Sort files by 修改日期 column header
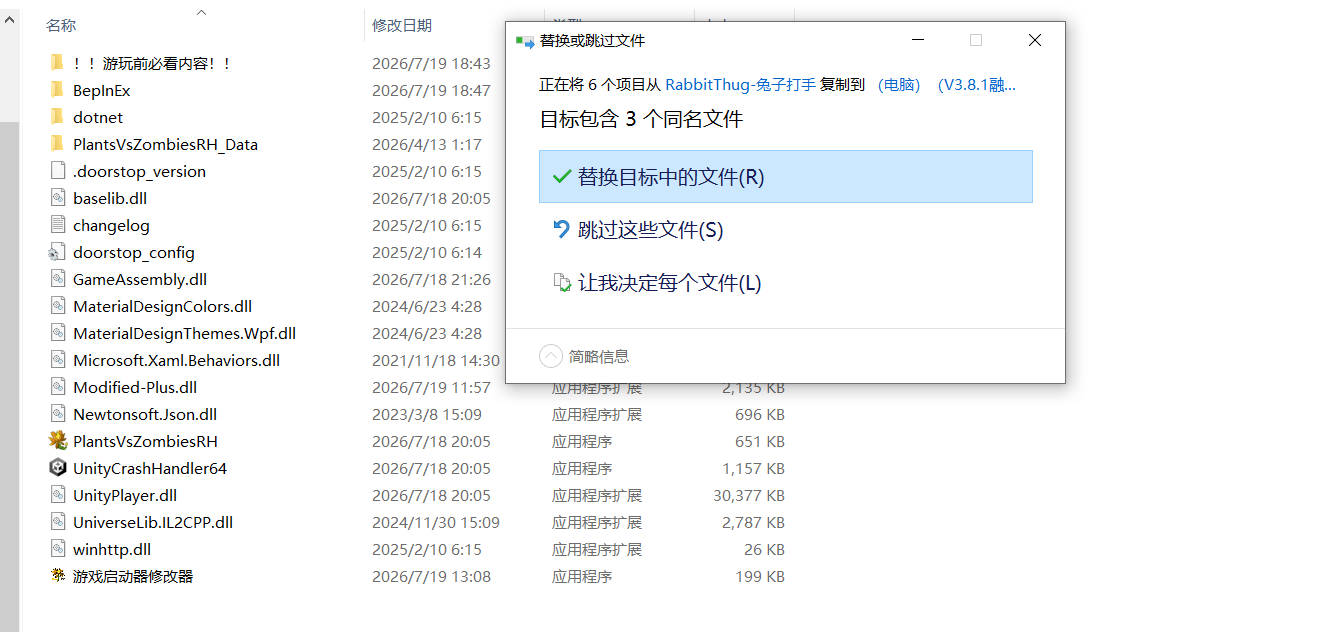This screenshot has height=632, width=1332. click(x=402, y=25)
